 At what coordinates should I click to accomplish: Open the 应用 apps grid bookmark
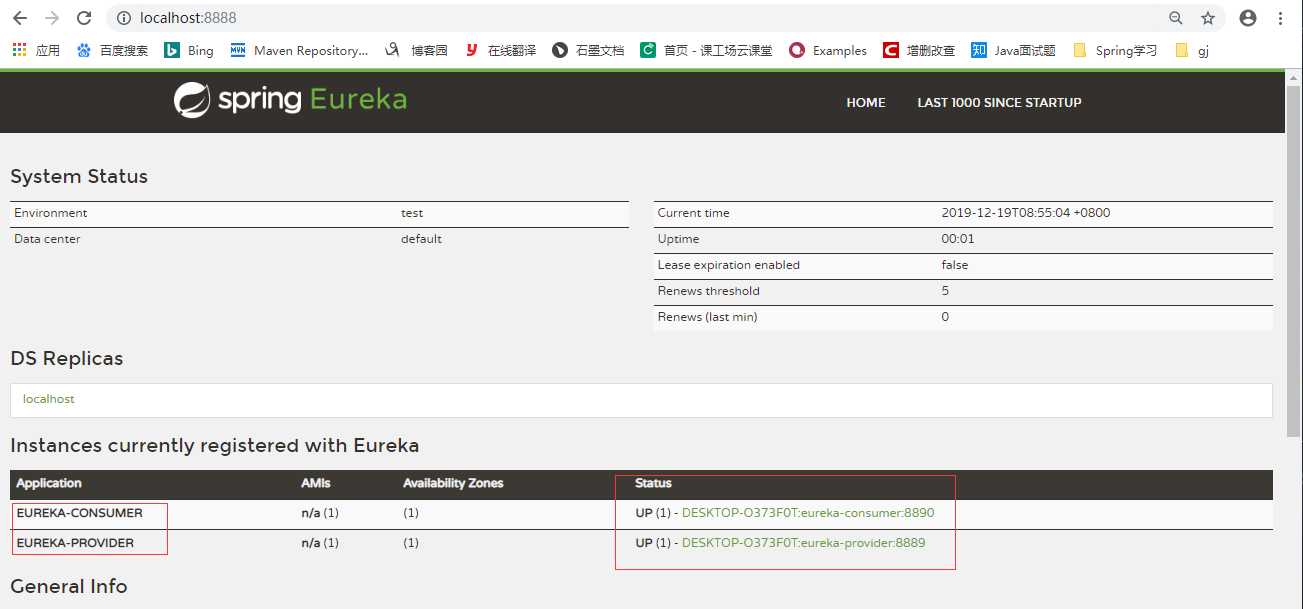[x=36, y=50]
